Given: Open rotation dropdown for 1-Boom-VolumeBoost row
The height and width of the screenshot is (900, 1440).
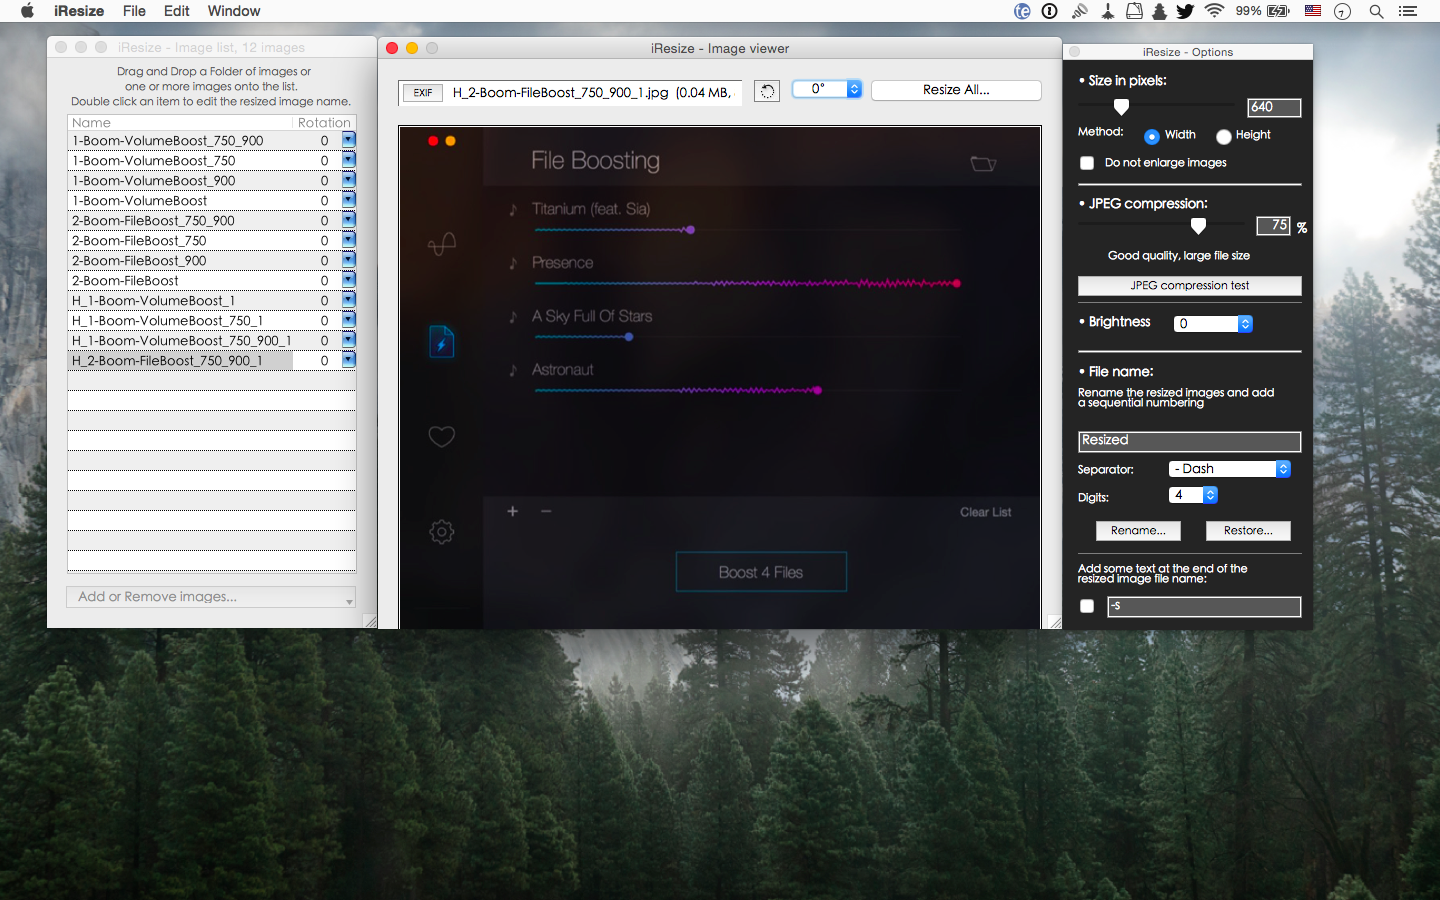Looking at the screenshot, I should click(349, 200).
